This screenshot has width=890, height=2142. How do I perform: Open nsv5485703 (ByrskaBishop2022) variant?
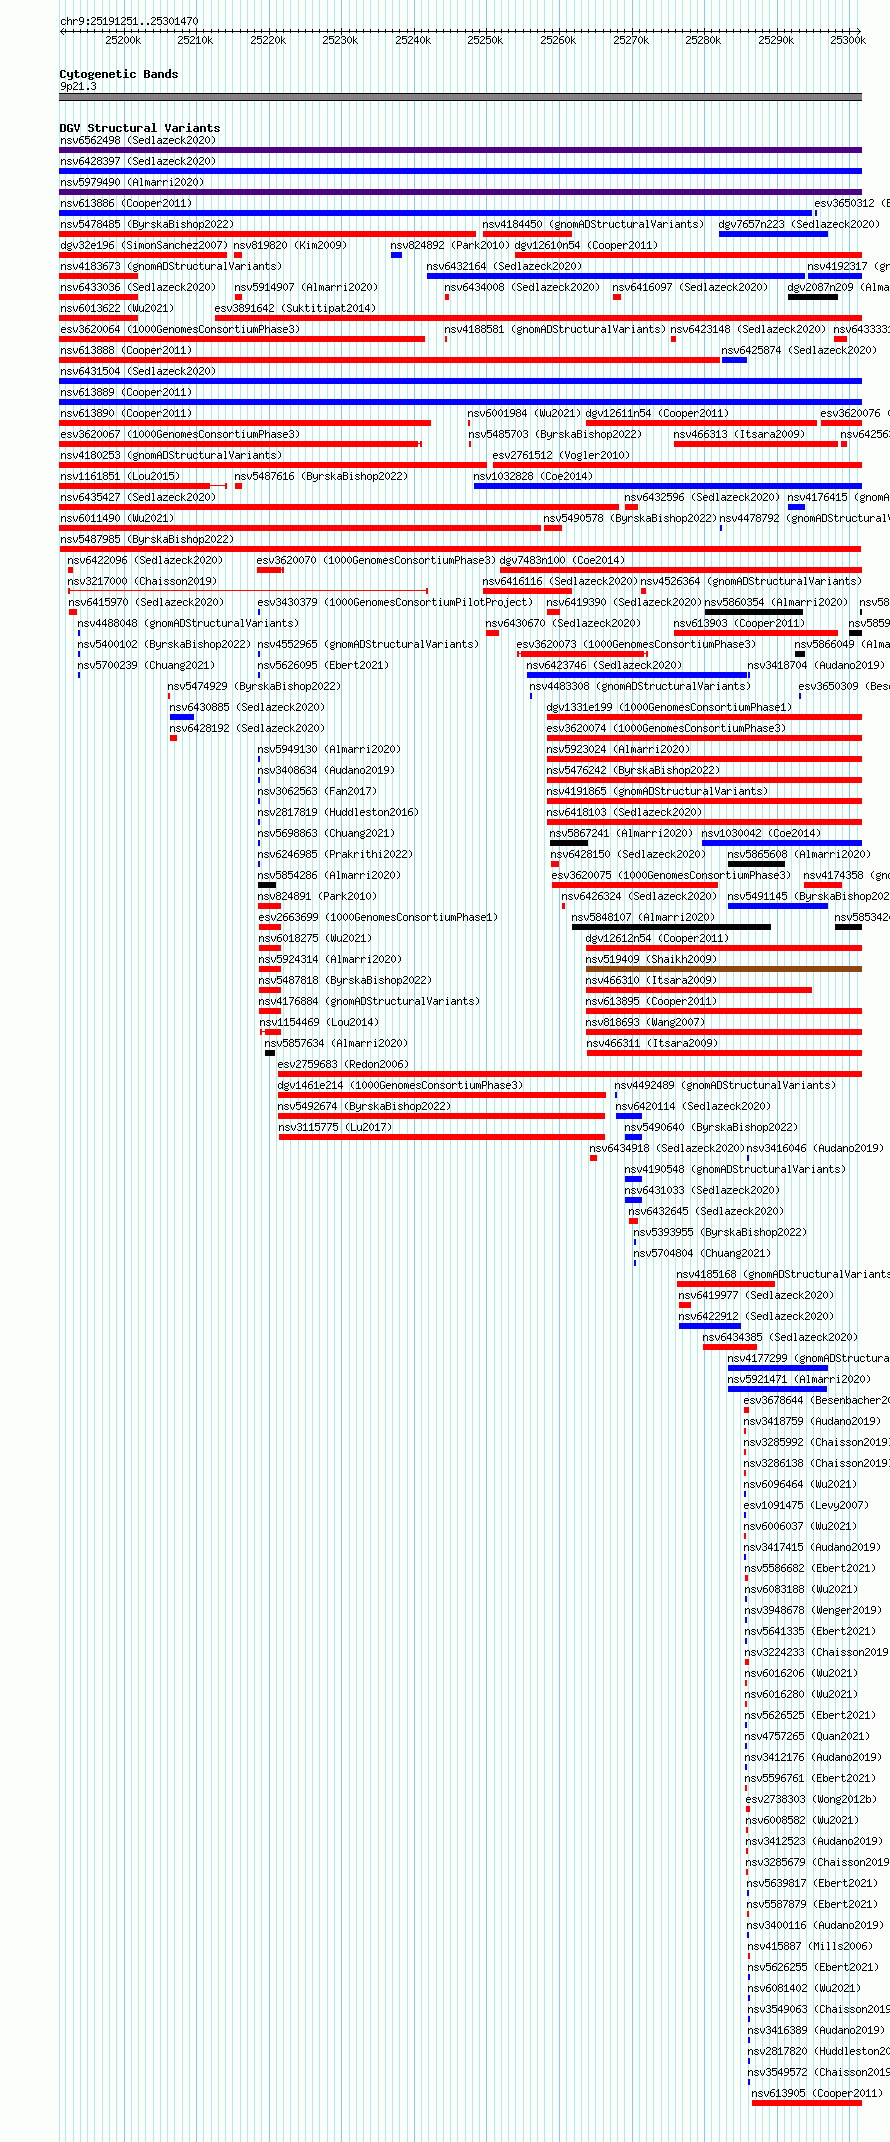(555, 434)
